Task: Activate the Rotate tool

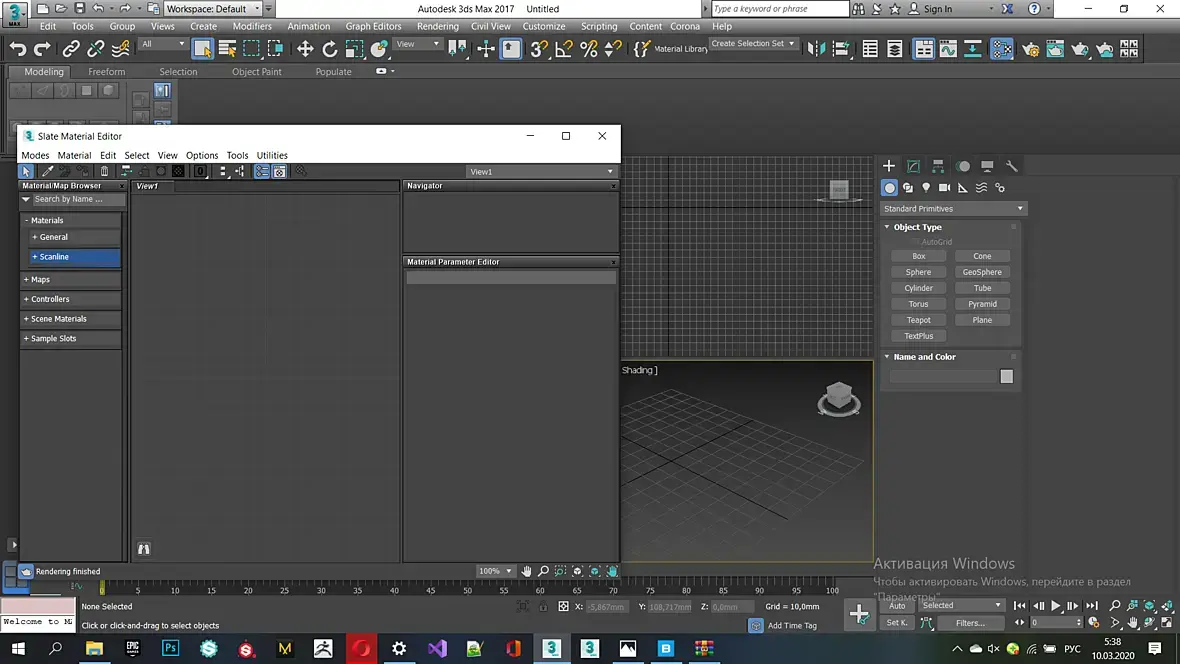Action: 330,48
